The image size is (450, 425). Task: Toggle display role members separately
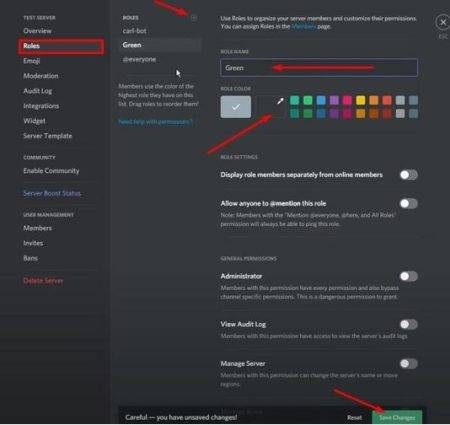409,175
